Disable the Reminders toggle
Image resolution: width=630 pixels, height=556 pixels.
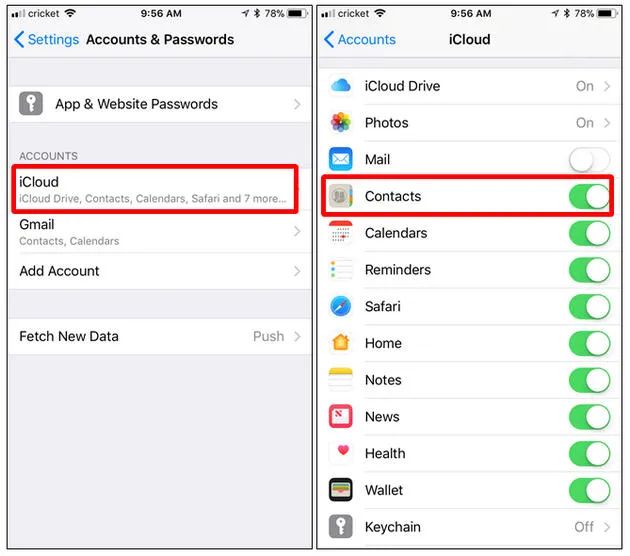click(x=589, y=270)
